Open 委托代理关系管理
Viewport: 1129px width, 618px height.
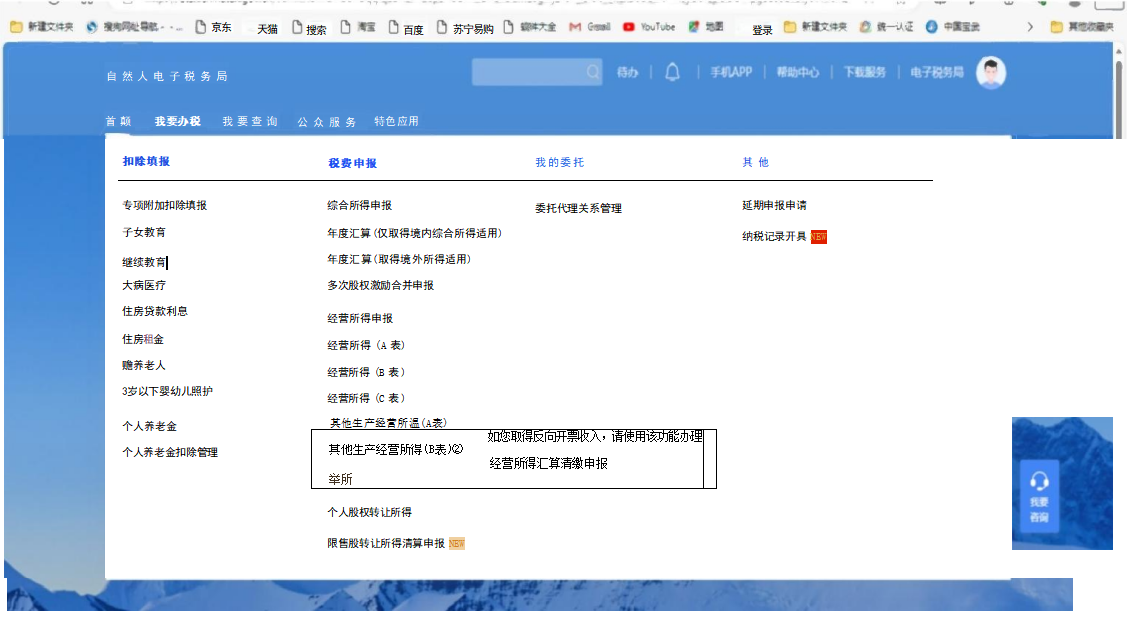click(x=578, y=208)
